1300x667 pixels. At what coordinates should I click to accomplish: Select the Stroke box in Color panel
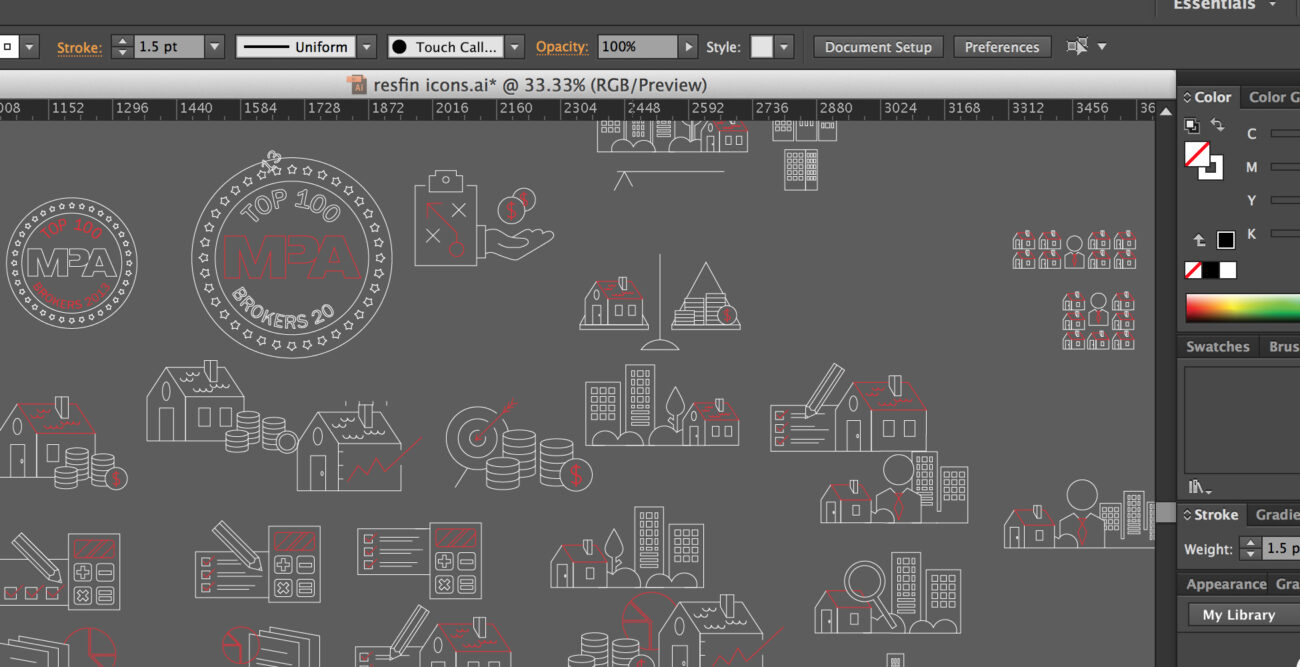[x=1211, y=168]
